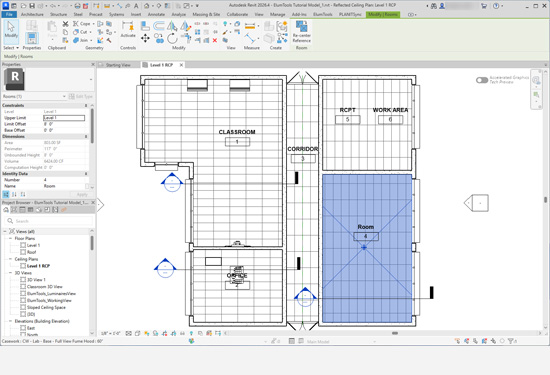
Task: Toggle the Sloped Ceiling Space checkbox
Action: pos(23,307)
